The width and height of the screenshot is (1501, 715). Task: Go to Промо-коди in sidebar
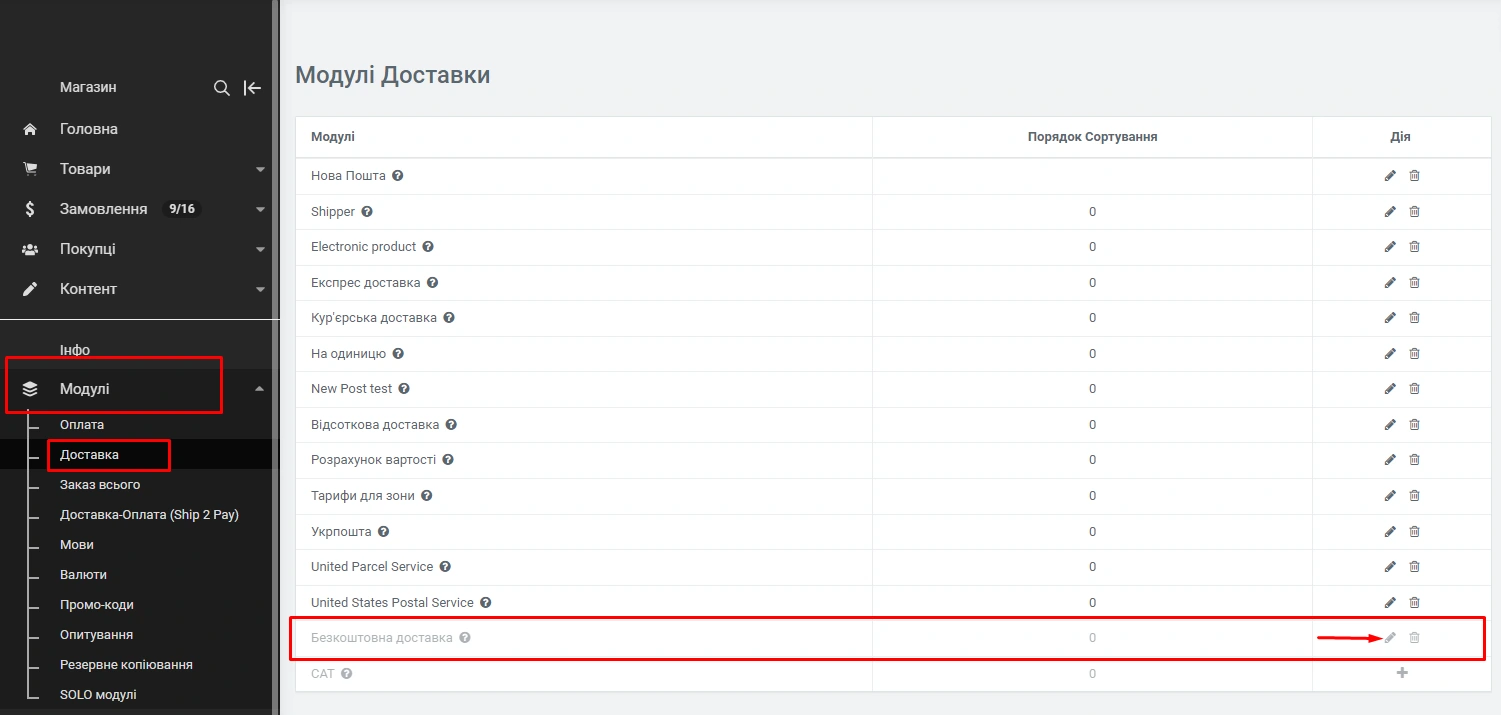pos(96,605)
